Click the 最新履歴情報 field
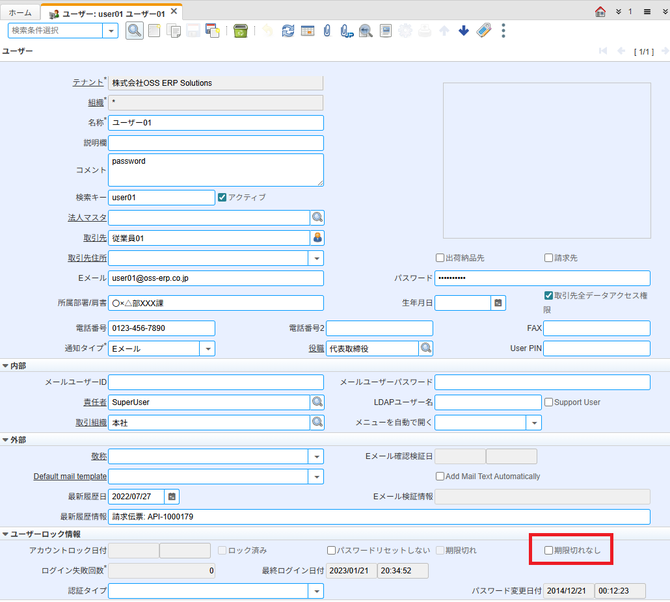670x602 pixels. (x=379, y=517)
